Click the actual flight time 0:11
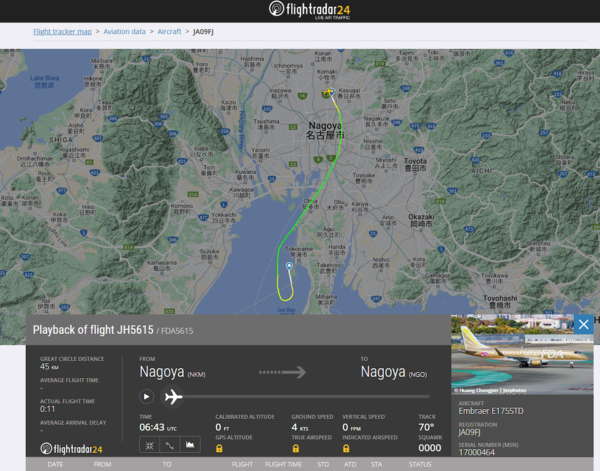The height and width of the screenshot is (471, 600). tap(47, 409)
